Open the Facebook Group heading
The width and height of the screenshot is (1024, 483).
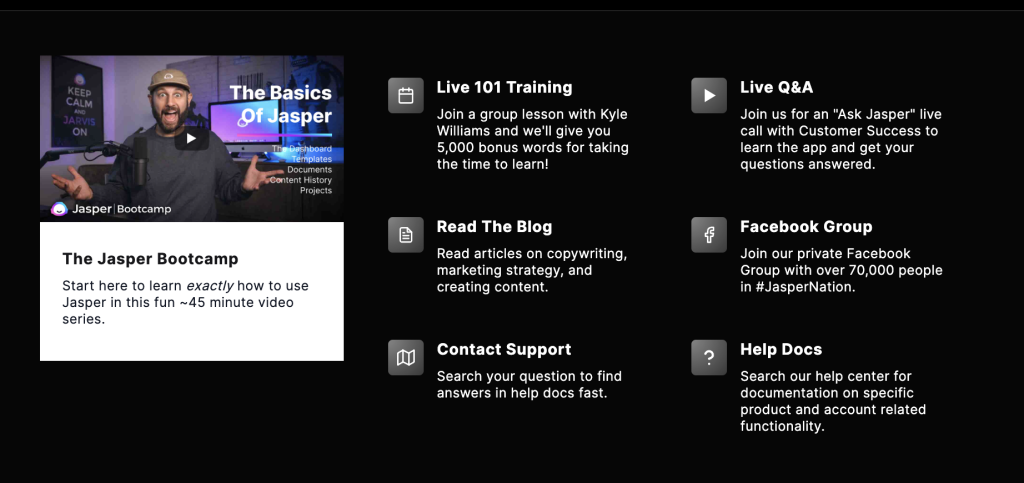[806, 226]
